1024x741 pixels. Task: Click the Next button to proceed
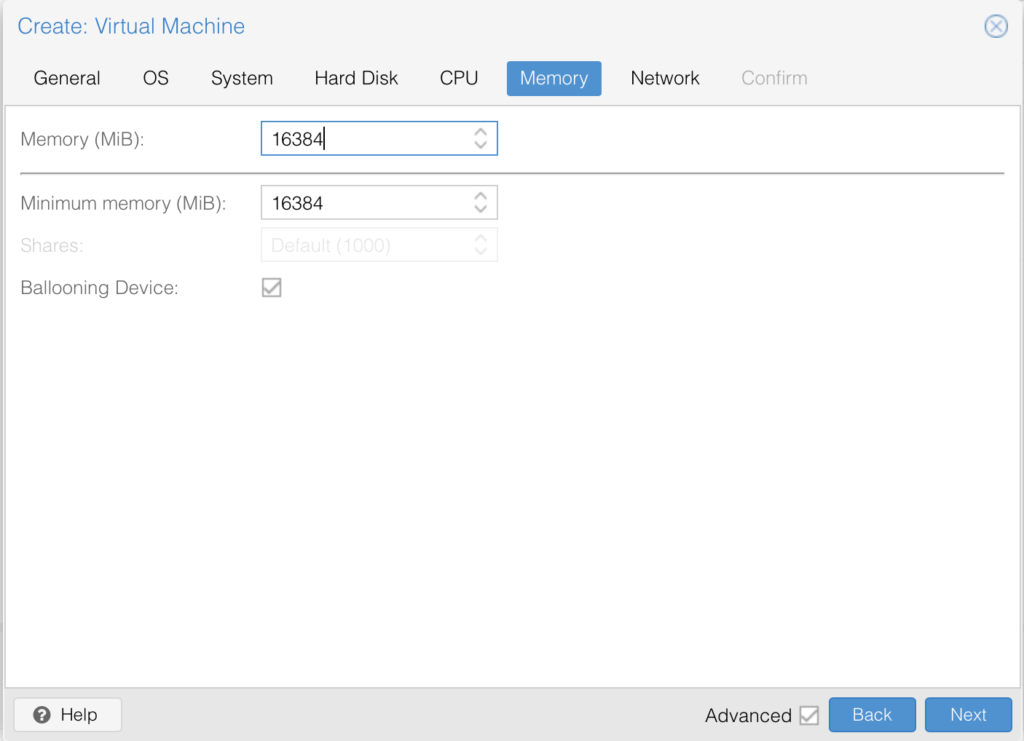click(x=968, y=714)
